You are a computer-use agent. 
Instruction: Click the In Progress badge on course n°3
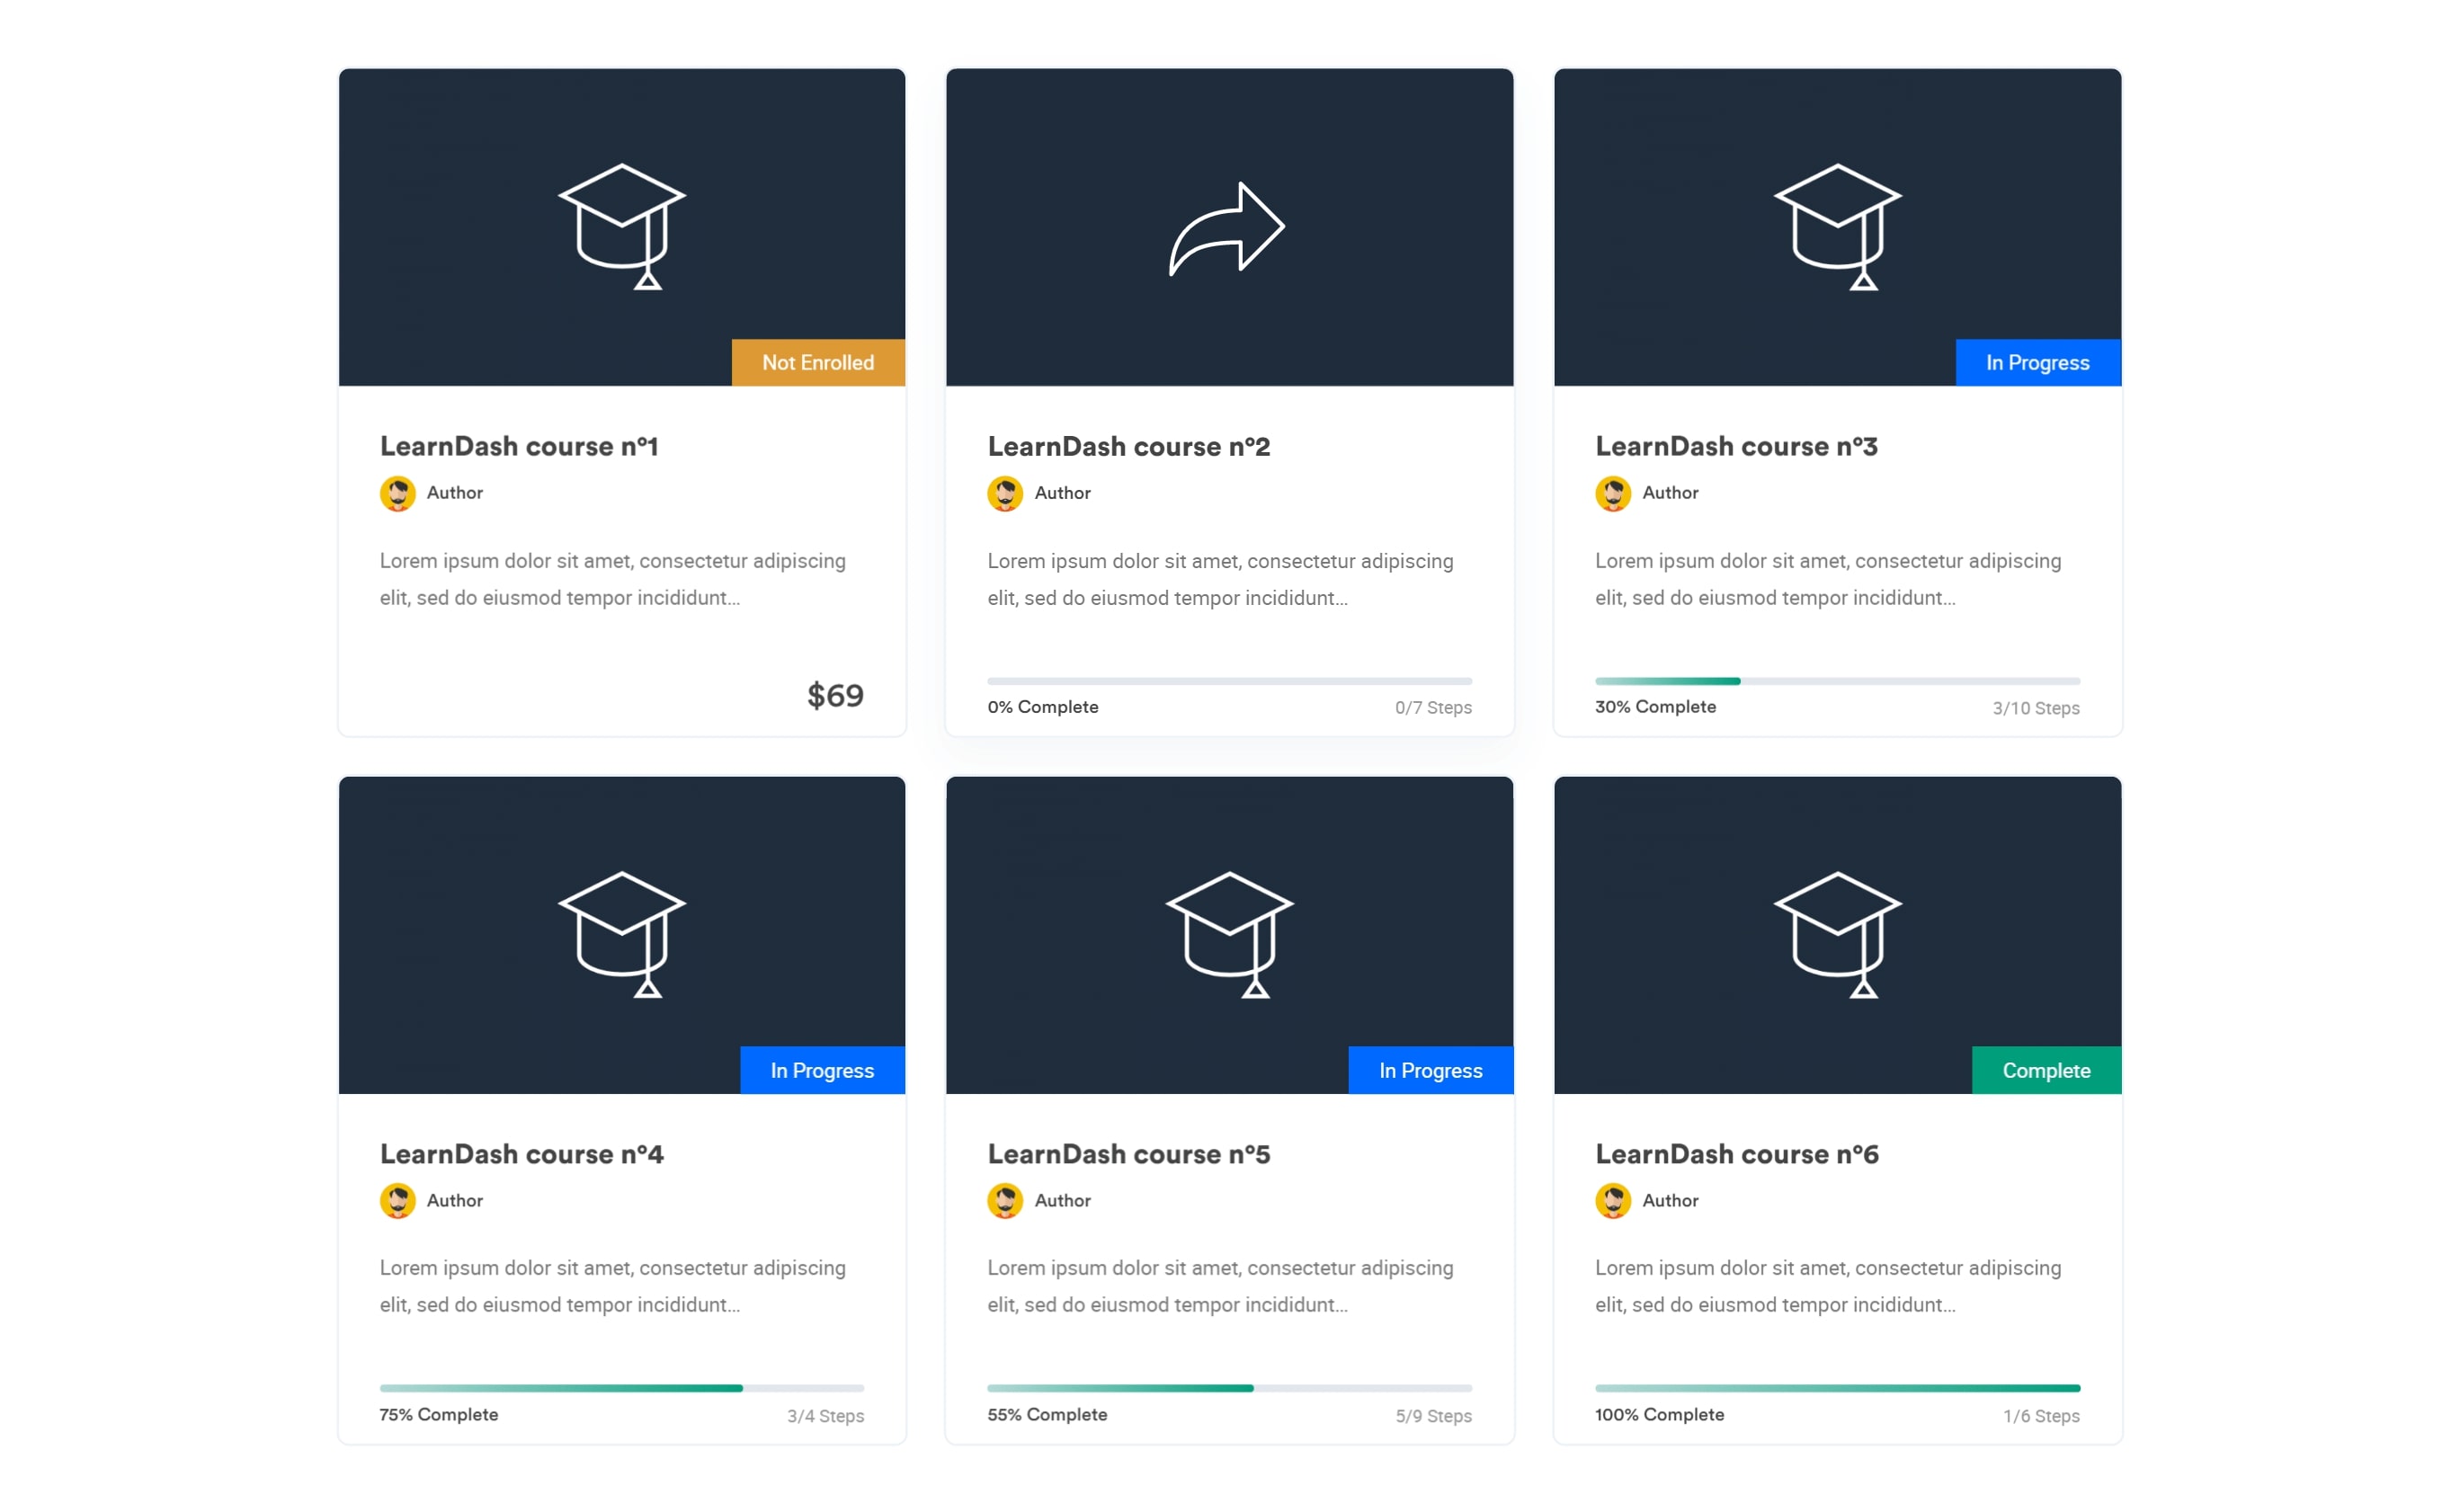(2037, 362)
